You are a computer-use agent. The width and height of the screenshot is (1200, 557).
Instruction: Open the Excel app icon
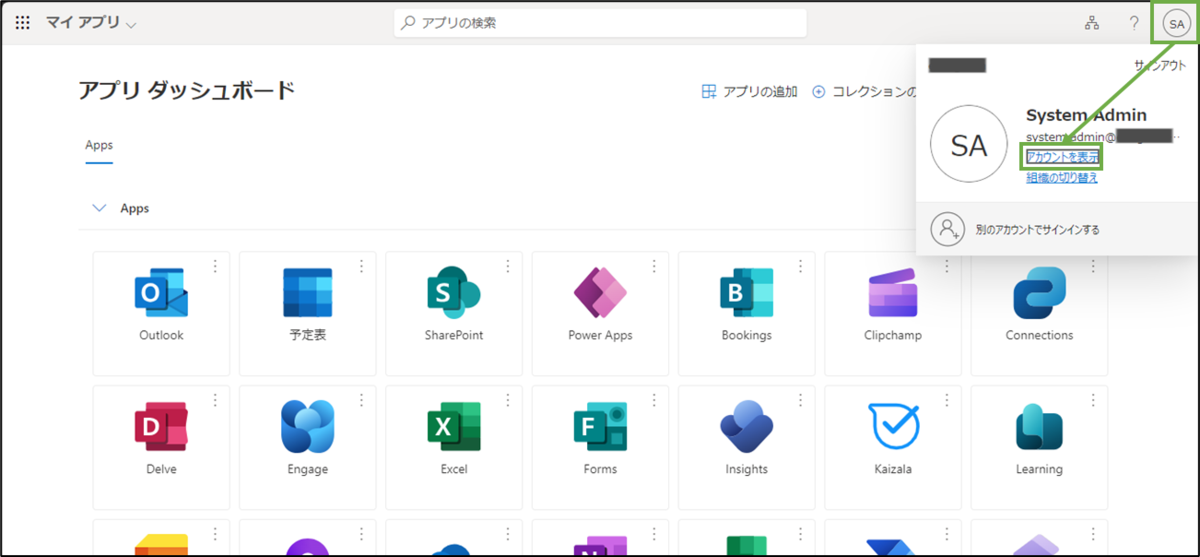coord(454,427)
